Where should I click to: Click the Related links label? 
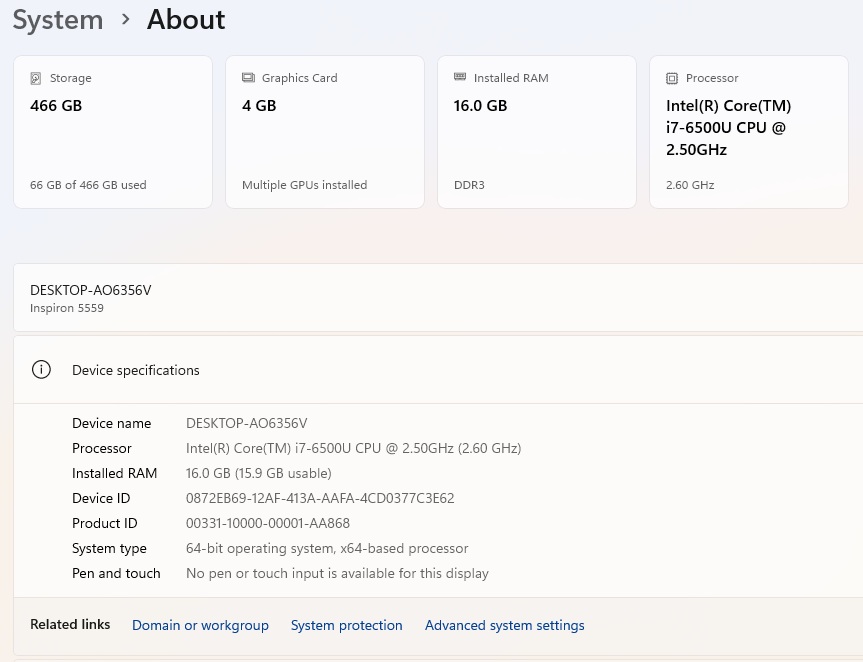(70, 625)
